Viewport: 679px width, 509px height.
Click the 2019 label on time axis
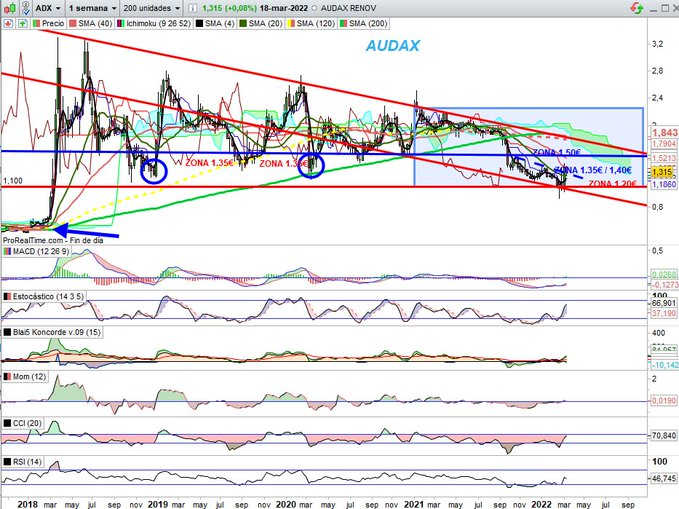pyautogui.click(x=158, y=504)
